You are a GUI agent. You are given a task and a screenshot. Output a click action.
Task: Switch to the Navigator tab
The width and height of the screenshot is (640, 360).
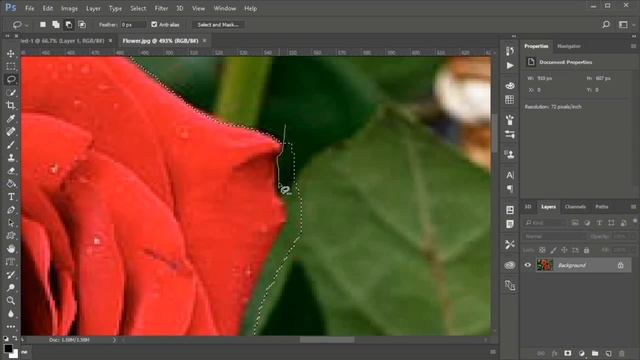tap(569, 46)
